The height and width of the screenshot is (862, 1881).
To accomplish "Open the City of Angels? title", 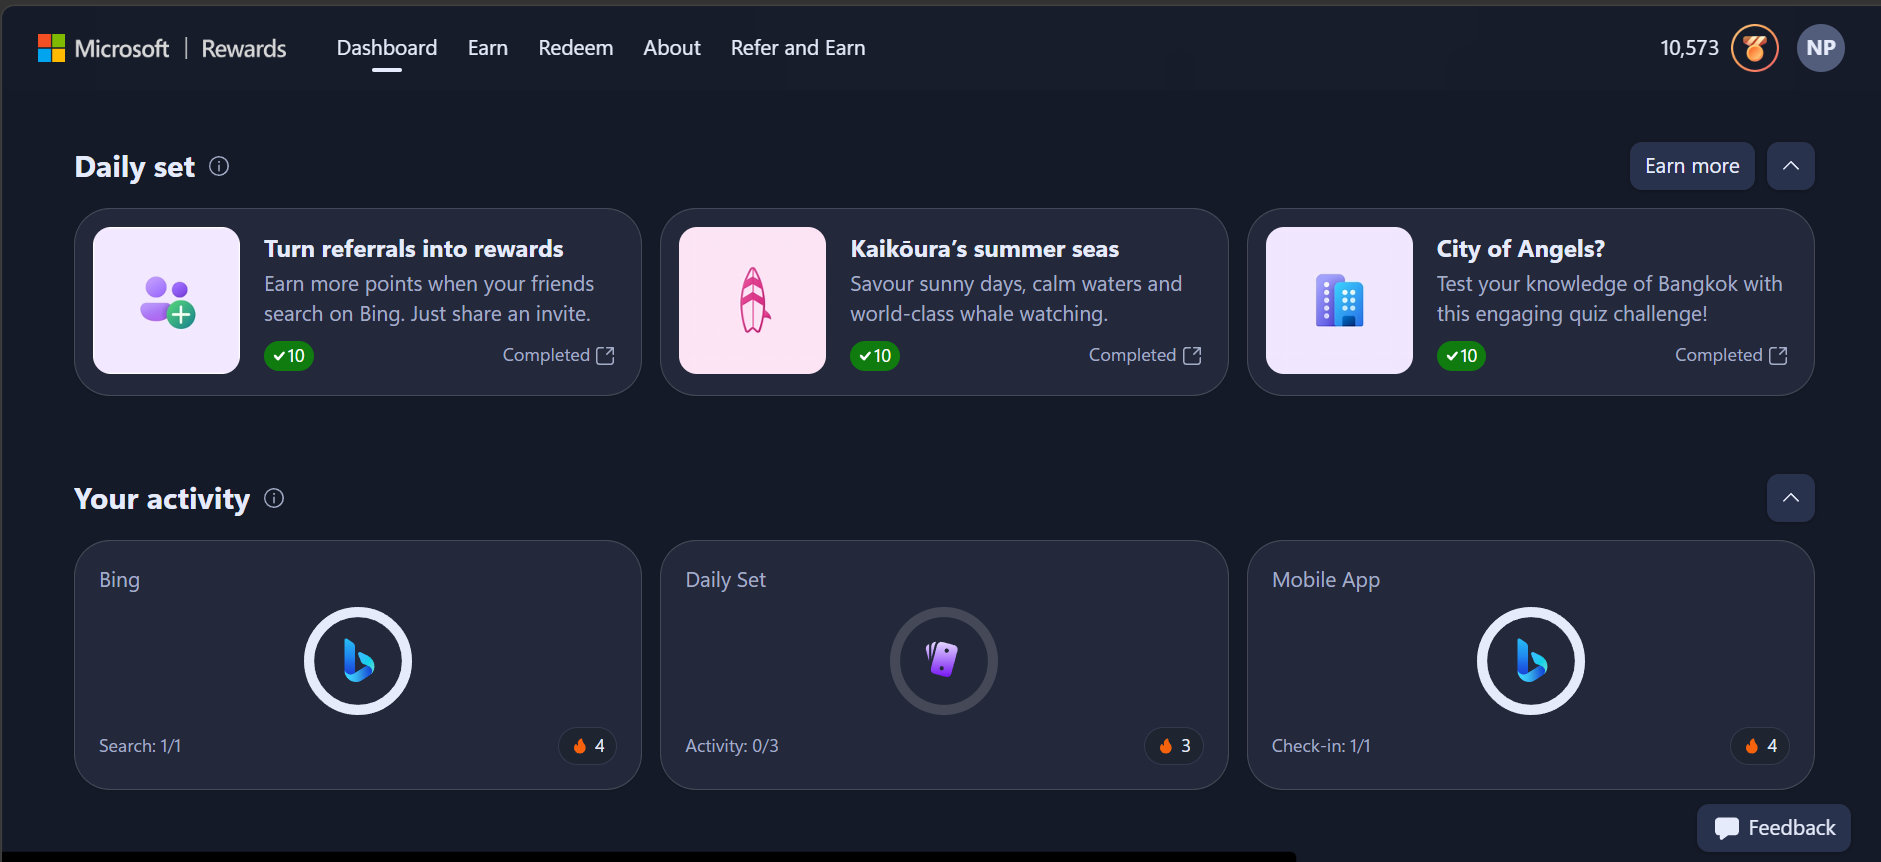I will (1521, 249).
